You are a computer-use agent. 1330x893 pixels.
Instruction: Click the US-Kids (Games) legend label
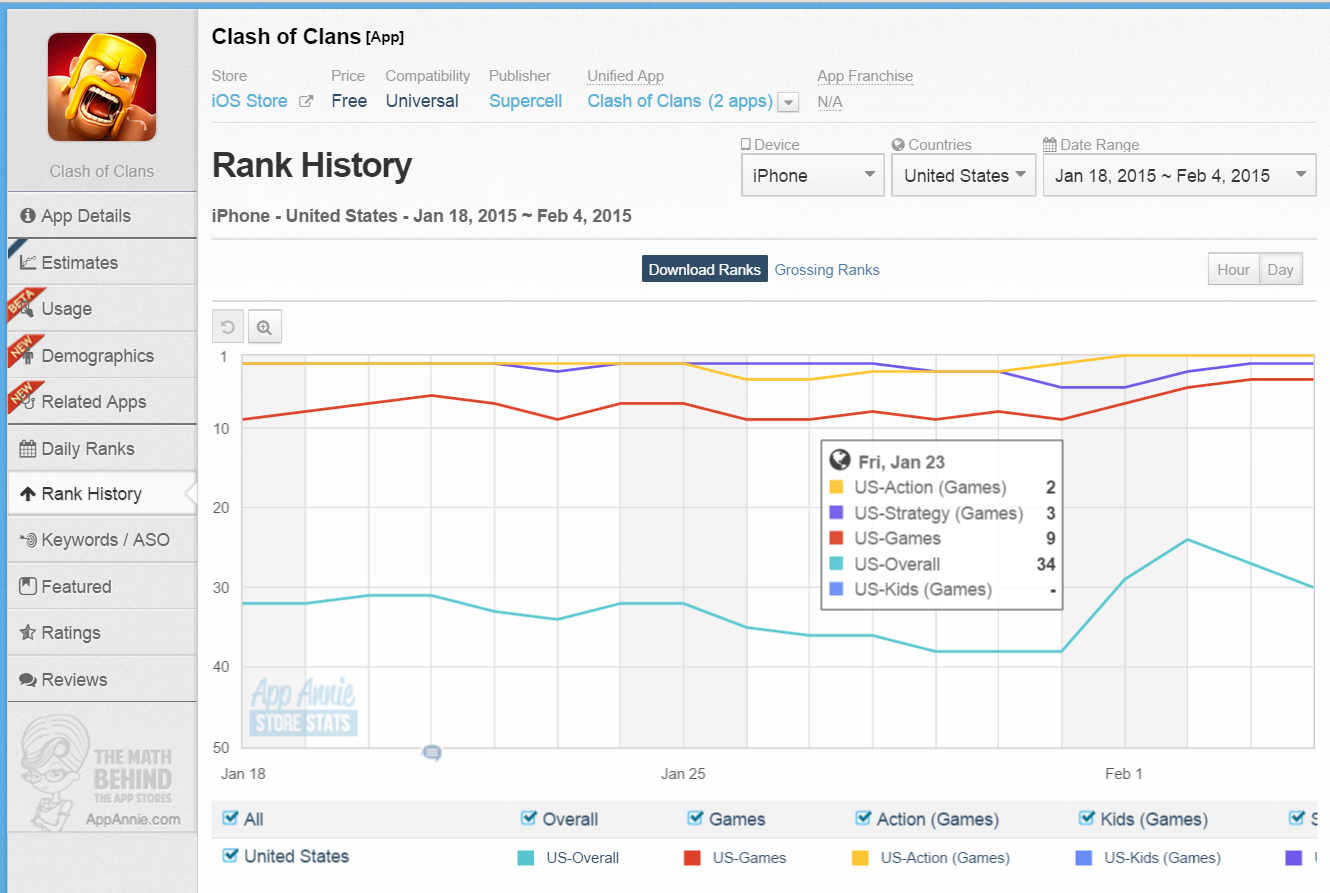pos(1162,858)
